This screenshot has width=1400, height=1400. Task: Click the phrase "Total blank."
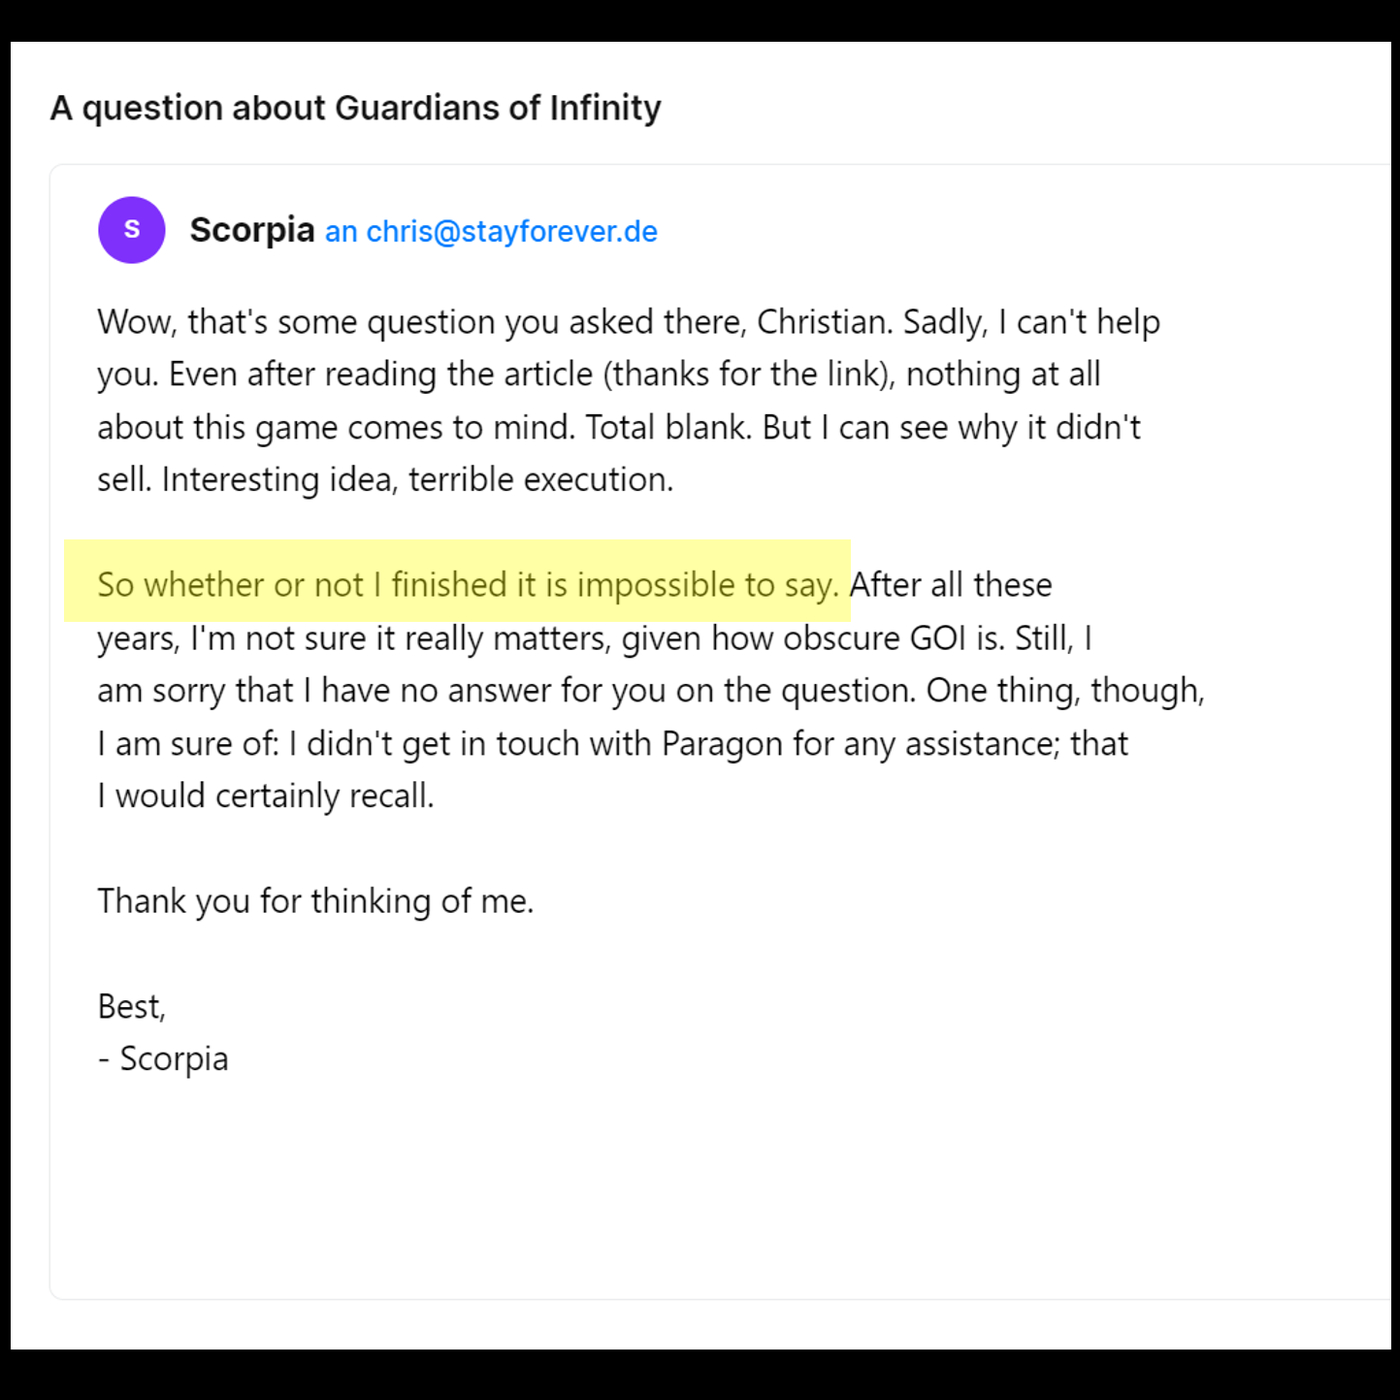[668, 428]
